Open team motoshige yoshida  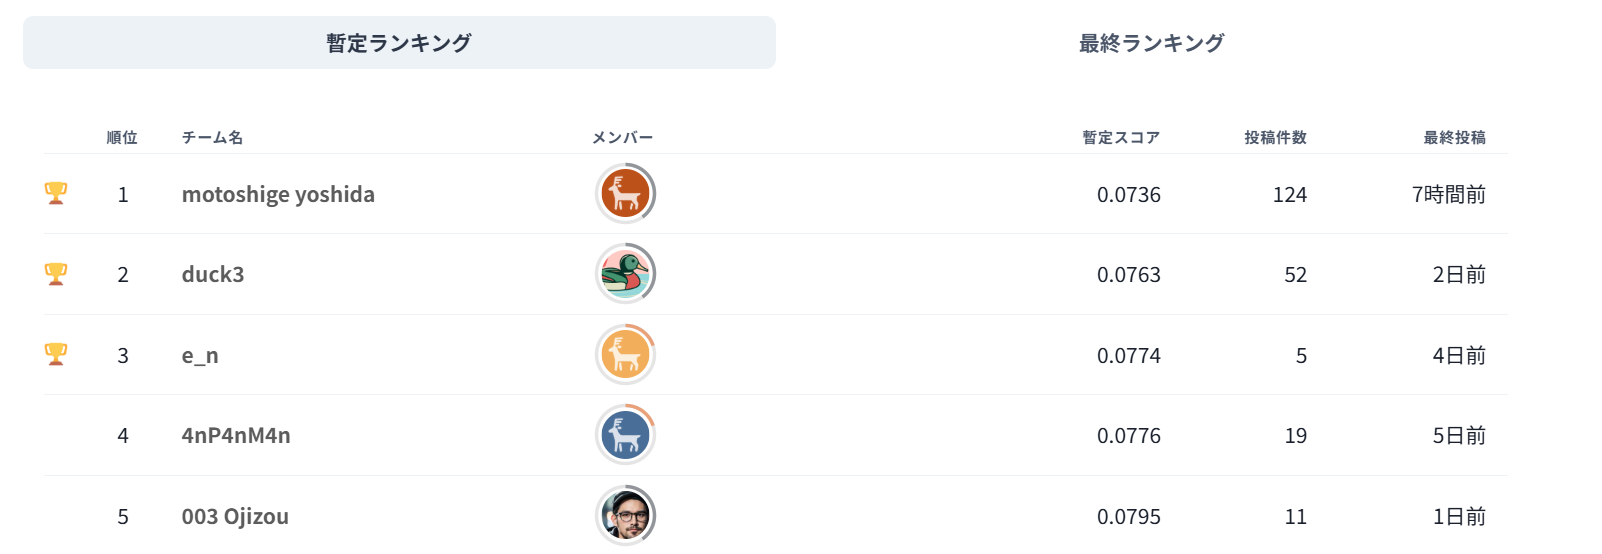click(278, 194)
